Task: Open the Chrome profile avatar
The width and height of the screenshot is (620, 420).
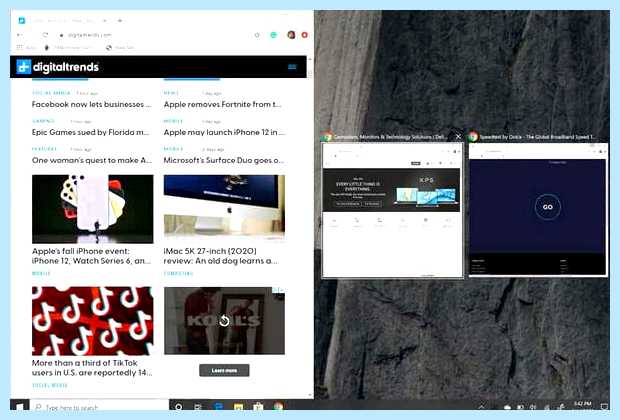Action: click(x=291, y=35)
